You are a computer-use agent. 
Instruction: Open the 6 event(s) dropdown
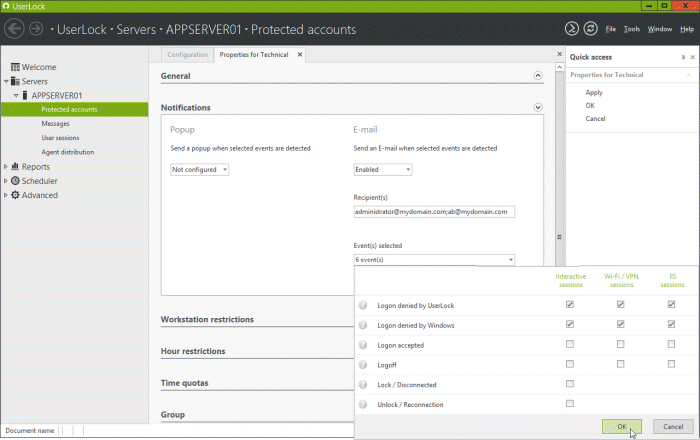click(x=434, y=260)
